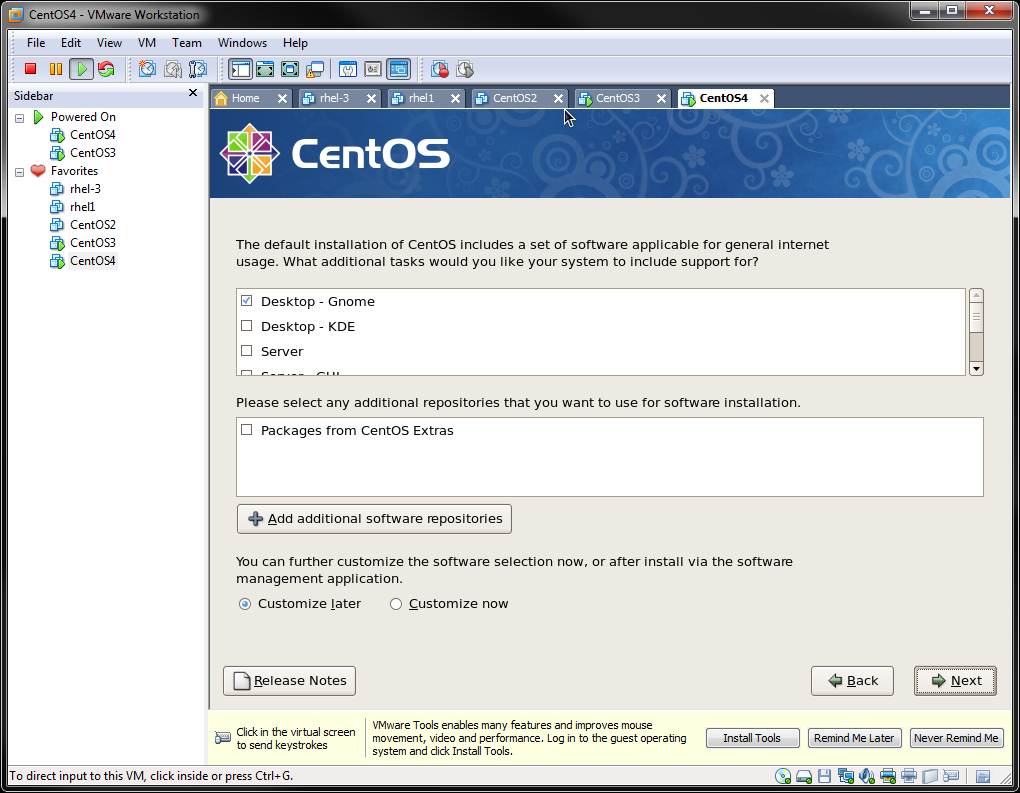Select rhel-3 in Favorites list

point(85,189)
